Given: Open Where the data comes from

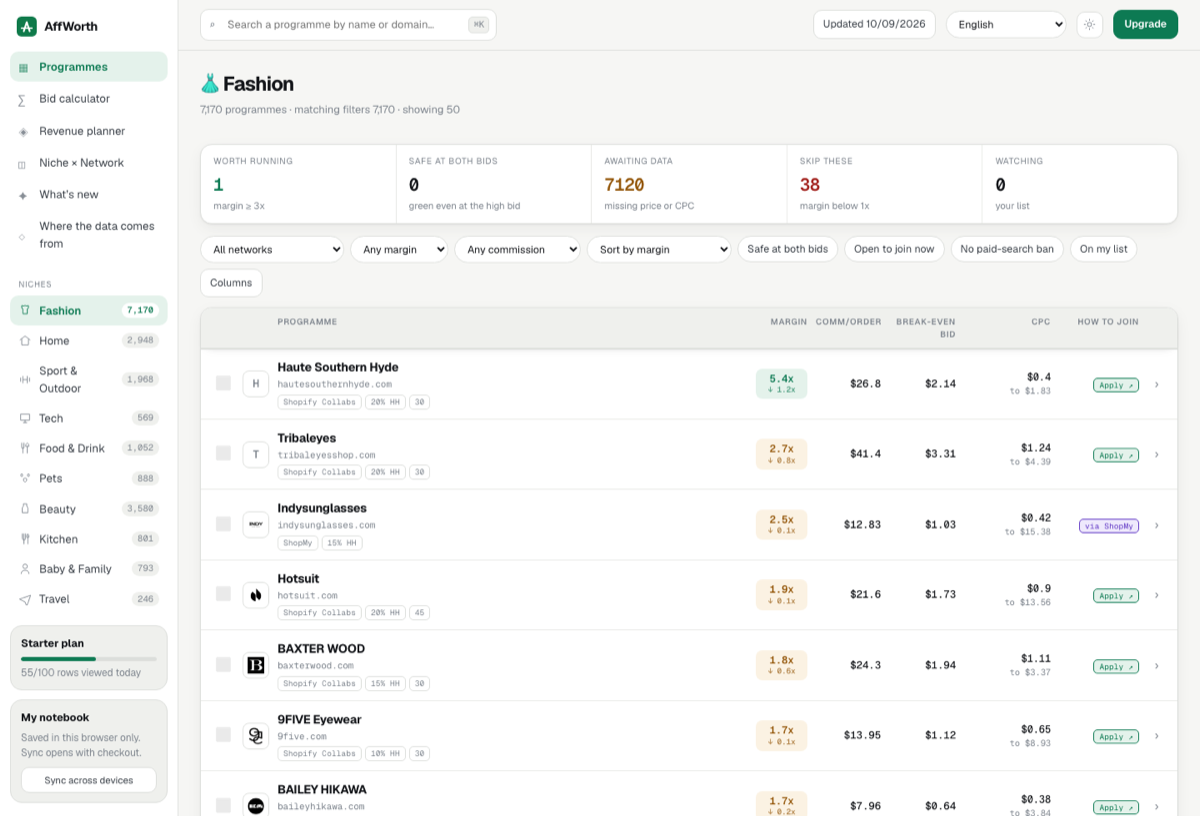Looking at the screenshot, I should coord(89,235).
